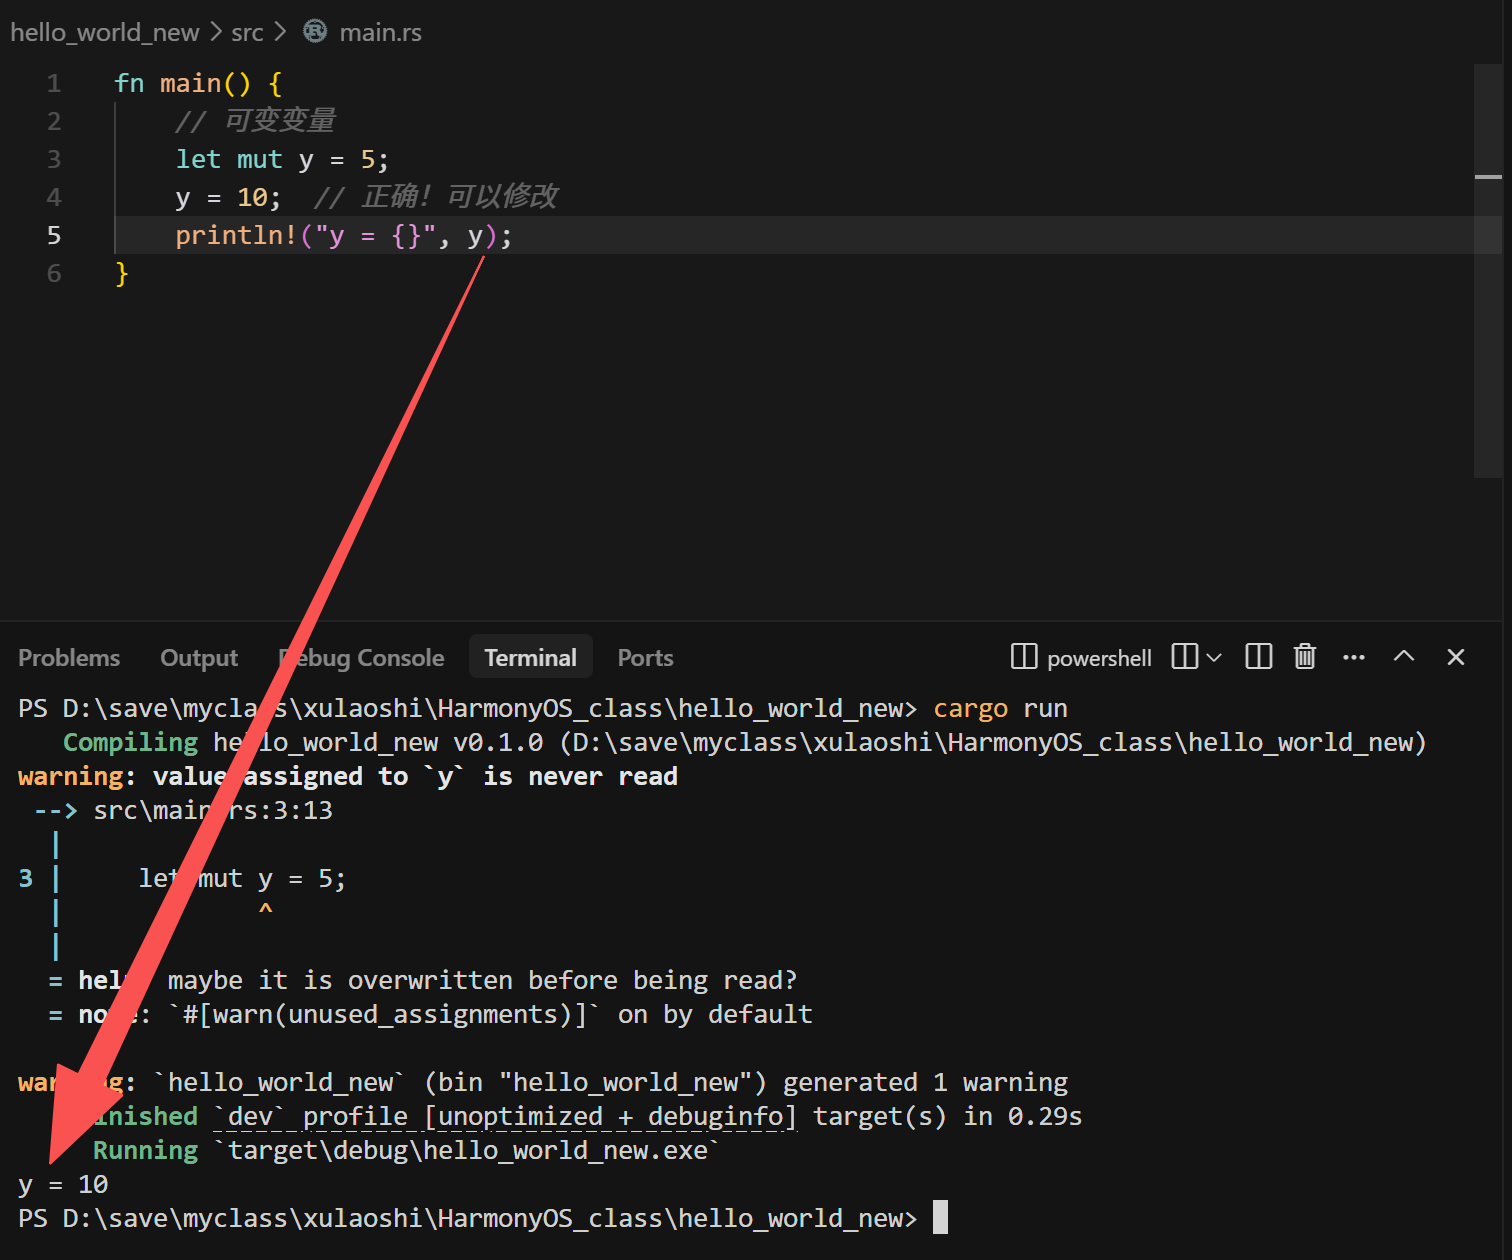Close the terminal panel
The image size is (1512, 1260).
pyautogui.click(x=1456, y=657)
